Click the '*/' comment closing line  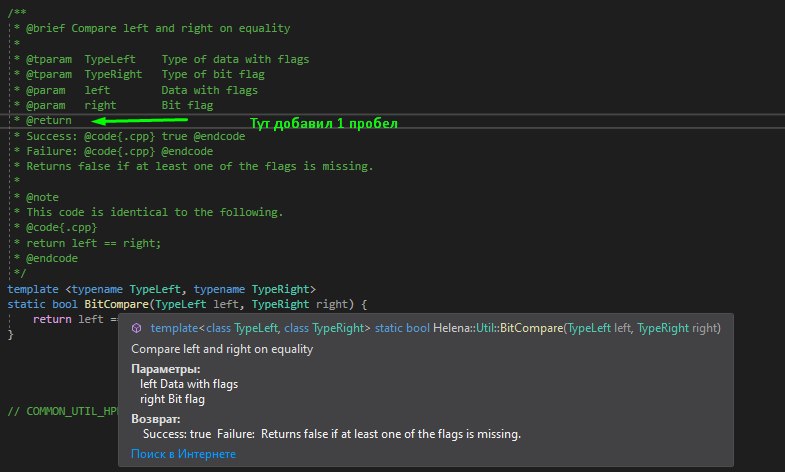tap(20, 273)
